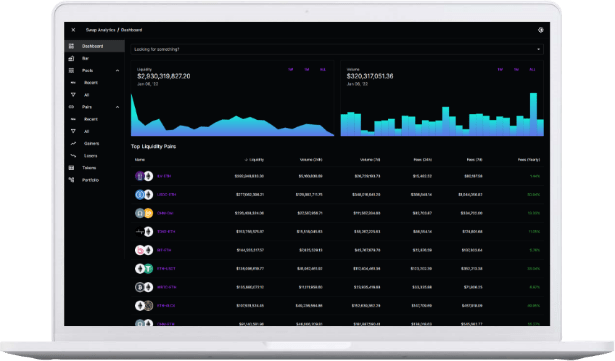This screenshot has width=615, height=361.
Task: Sort table by Volume (7d) column
Action: point(370,160)
